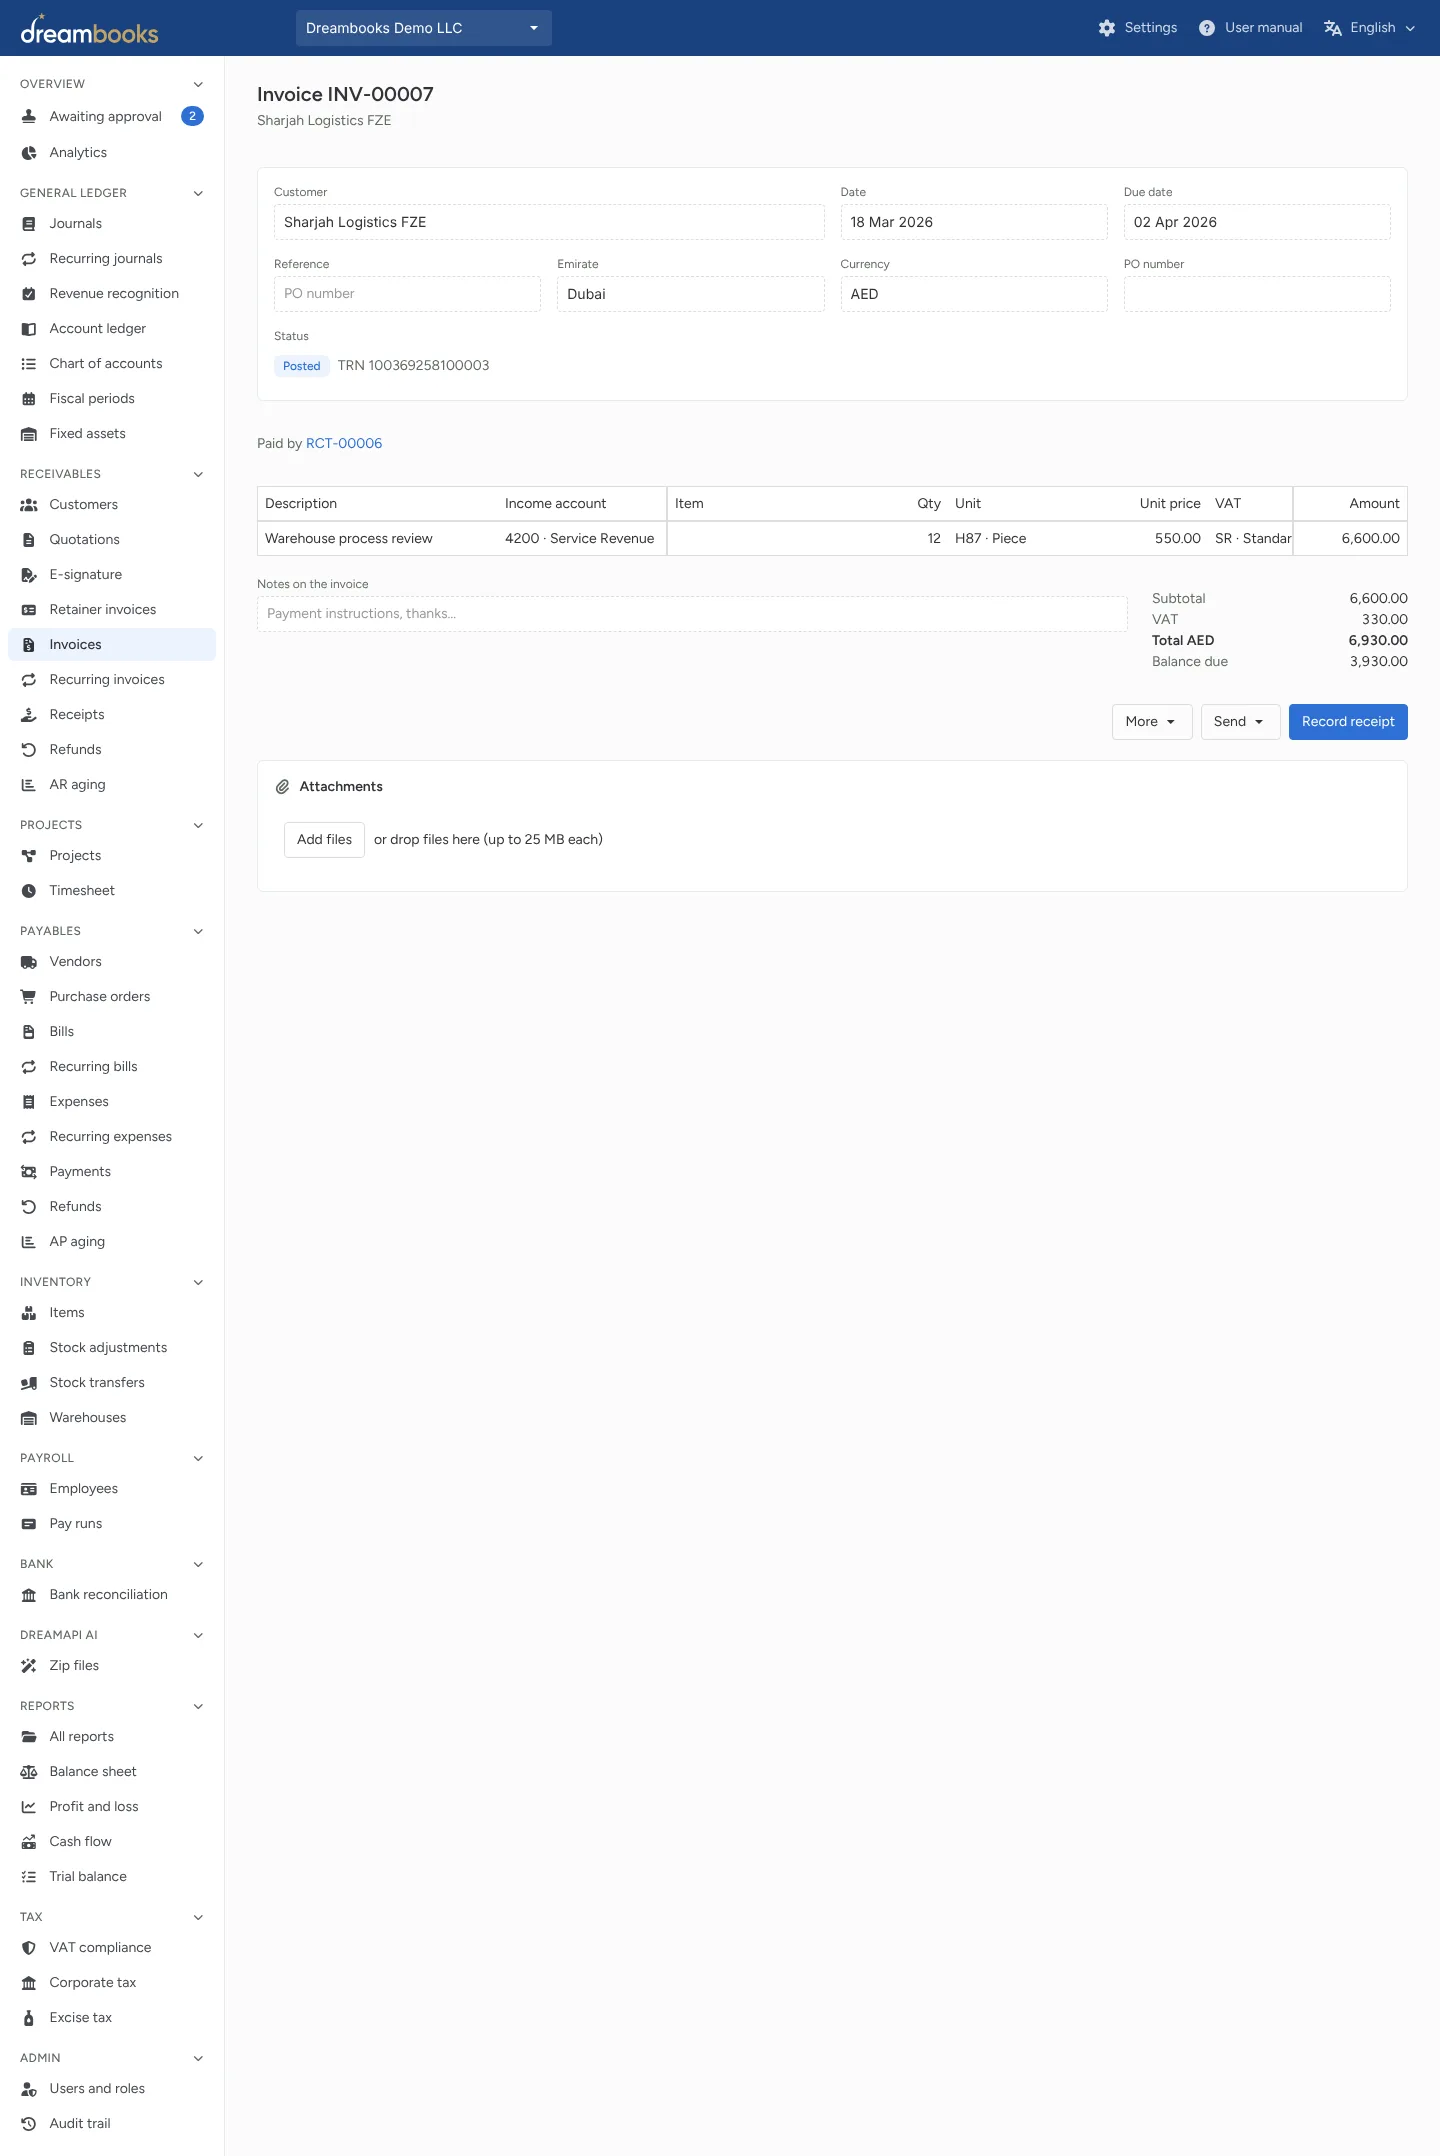1440x2156 pixels.
Task: Click the Timesheet clock icon
Action: tap(29, 891)
